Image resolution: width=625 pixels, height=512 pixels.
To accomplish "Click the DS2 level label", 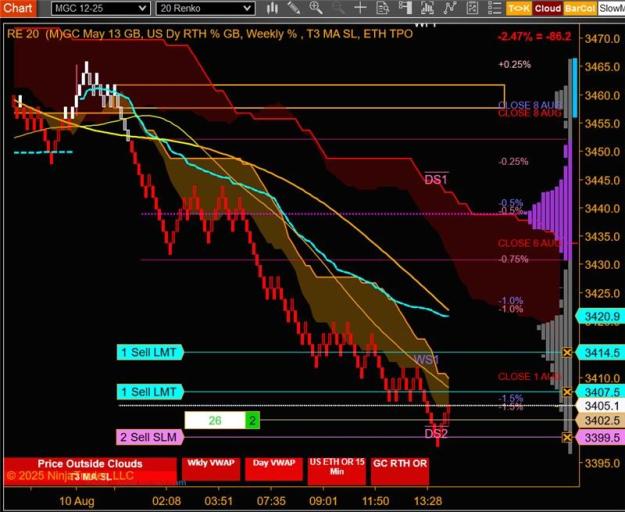I will 436,433.
